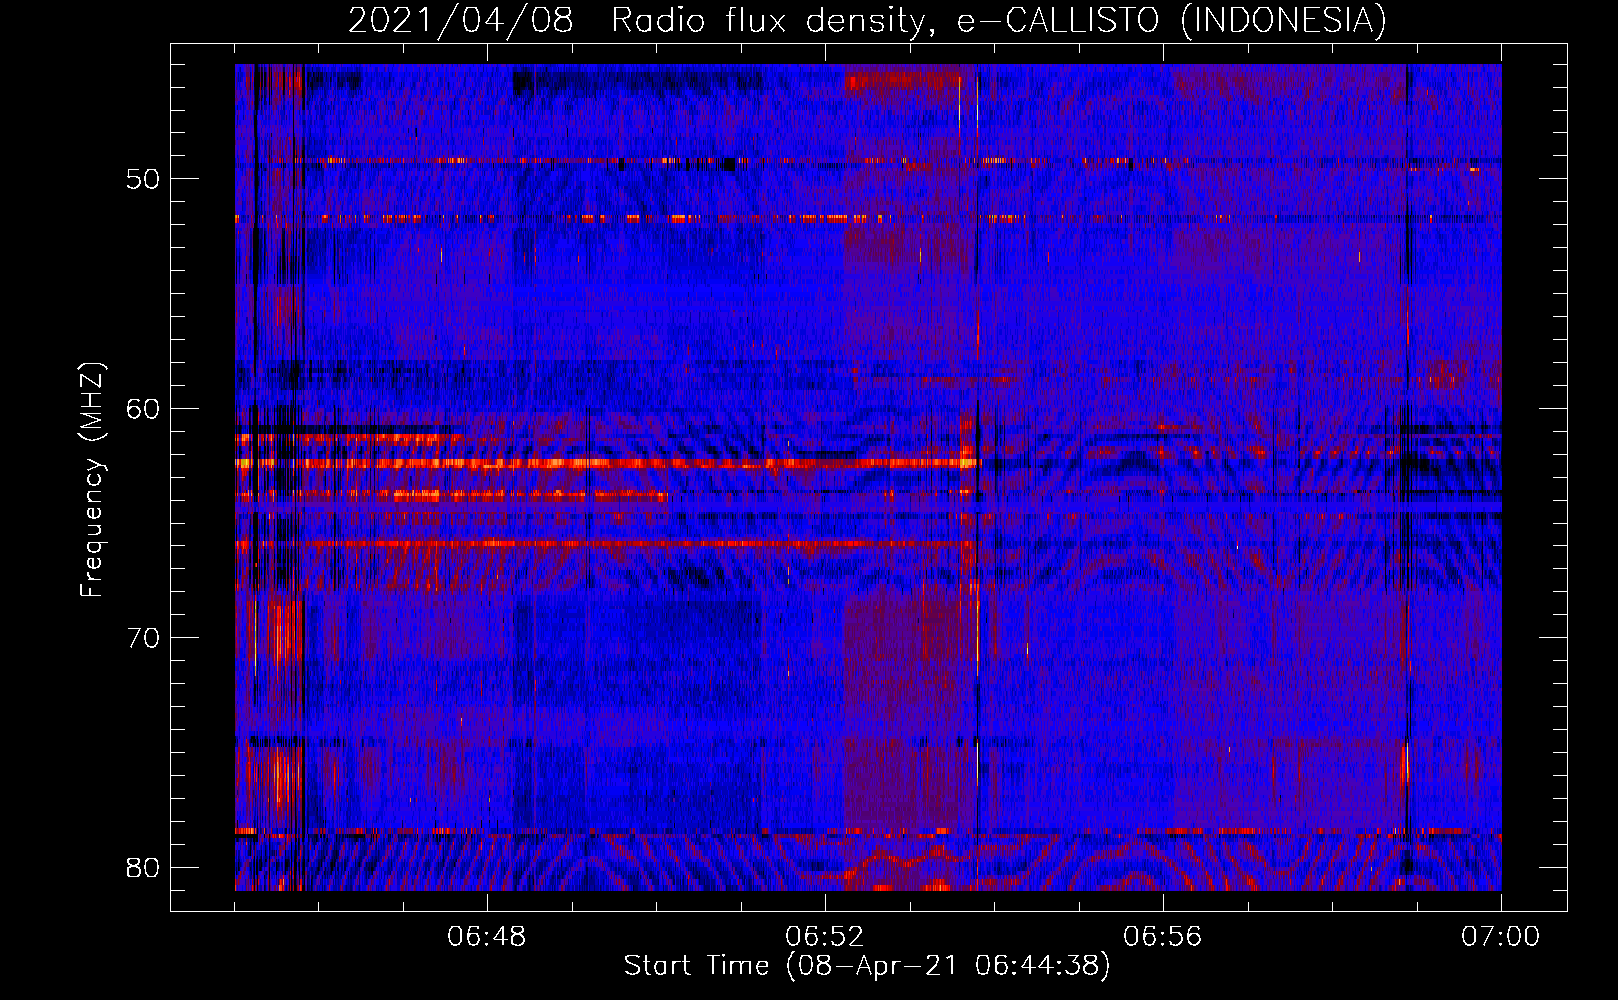Click the 'Frequency (MHZ)' y-axis label

(92, 480)
